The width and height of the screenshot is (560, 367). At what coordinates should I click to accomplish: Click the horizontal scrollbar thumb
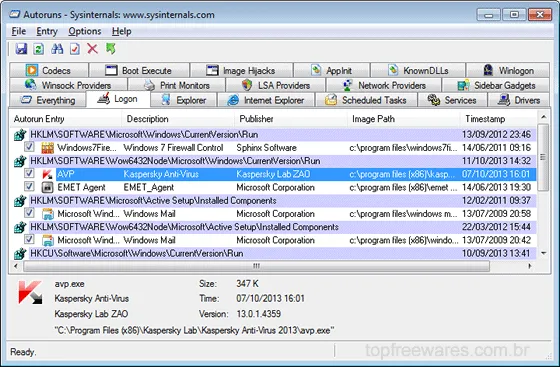point(256,266)
